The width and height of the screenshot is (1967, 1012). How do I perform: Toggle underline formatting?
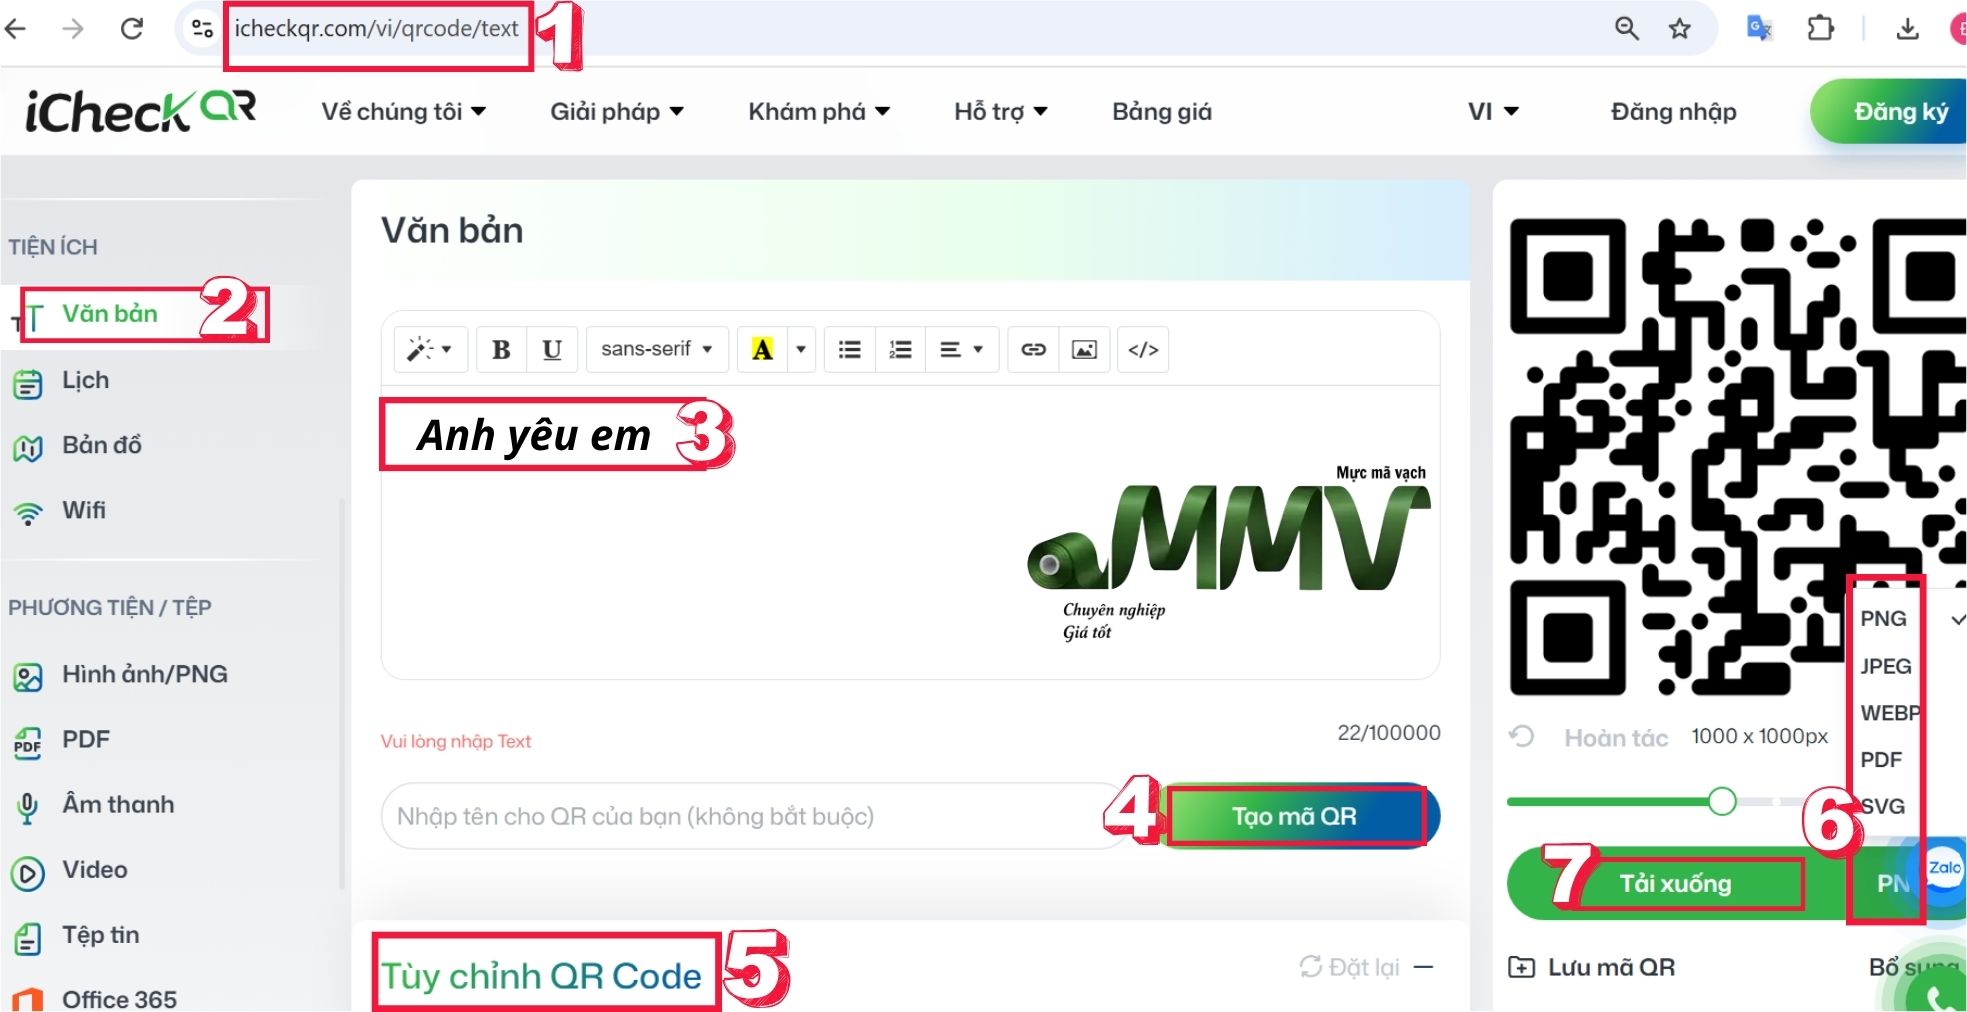(552, 349)
